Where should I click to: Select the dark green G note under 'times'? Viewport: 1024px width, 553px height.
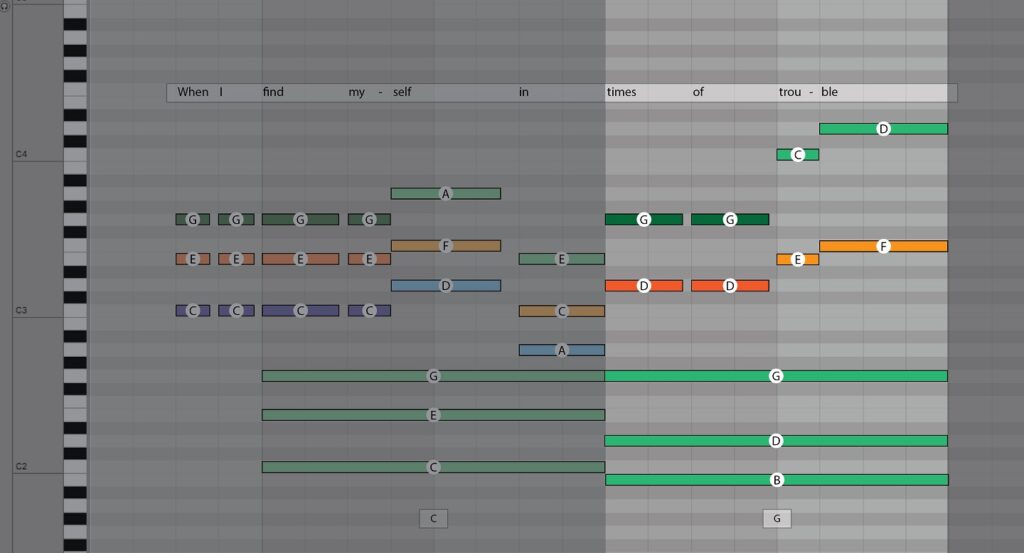[x=644, y=219]
